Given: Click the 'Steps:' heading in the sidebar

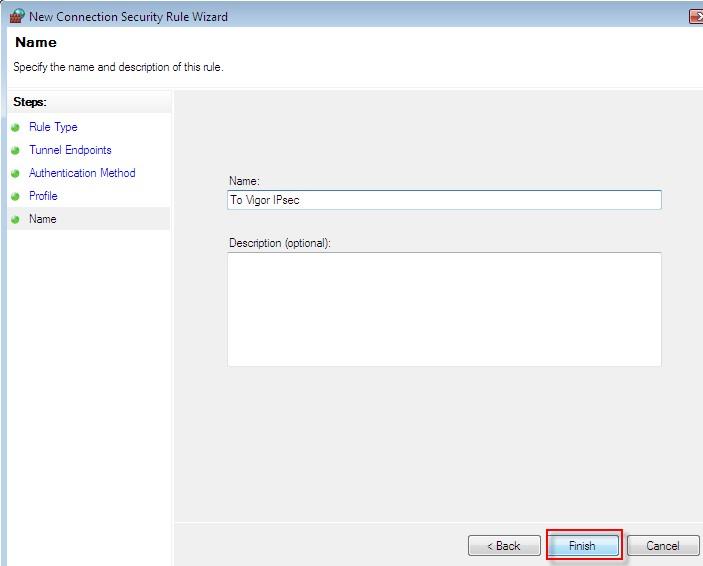Looking at the screenshot, I should click(30, 102).
